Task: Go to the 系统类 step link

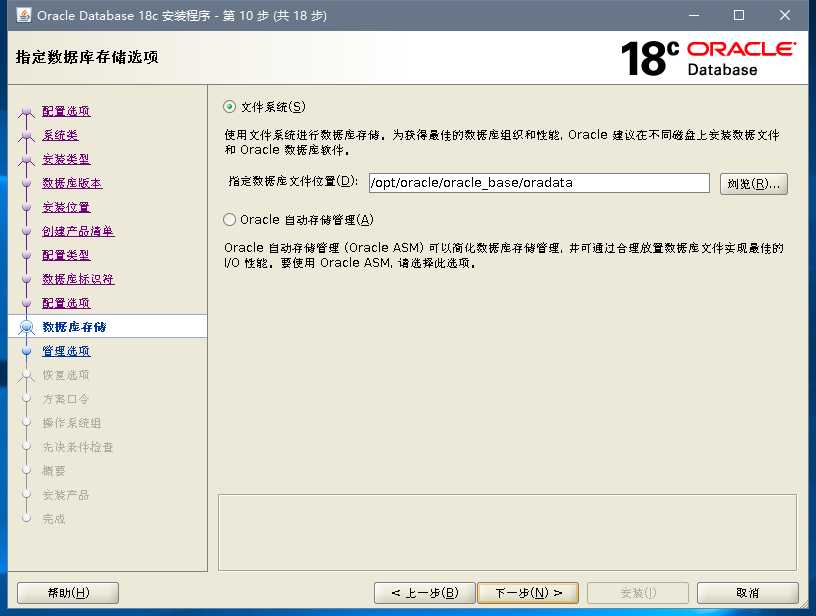Action: [x=60, y=135]
